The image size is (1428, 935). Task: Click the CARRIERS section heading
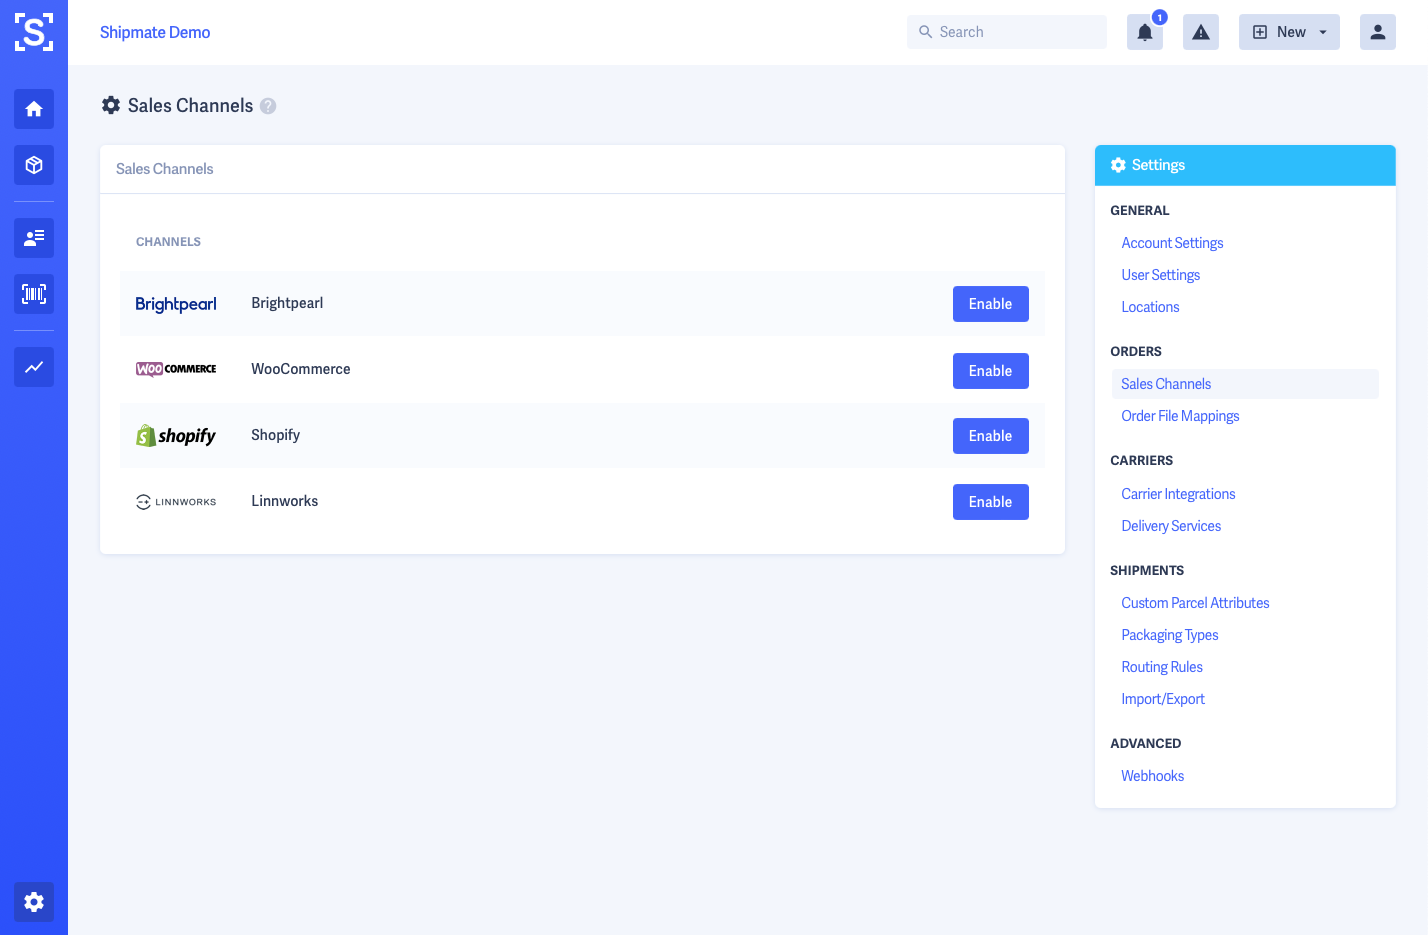tap(1141, 461)
